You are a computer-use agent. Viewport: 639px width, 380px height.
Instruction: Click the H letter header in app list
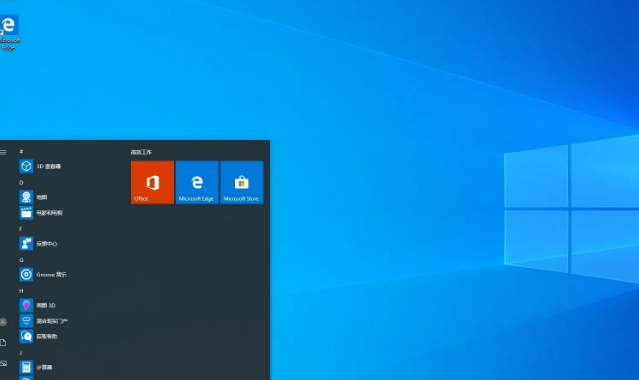tap(21, 291)
